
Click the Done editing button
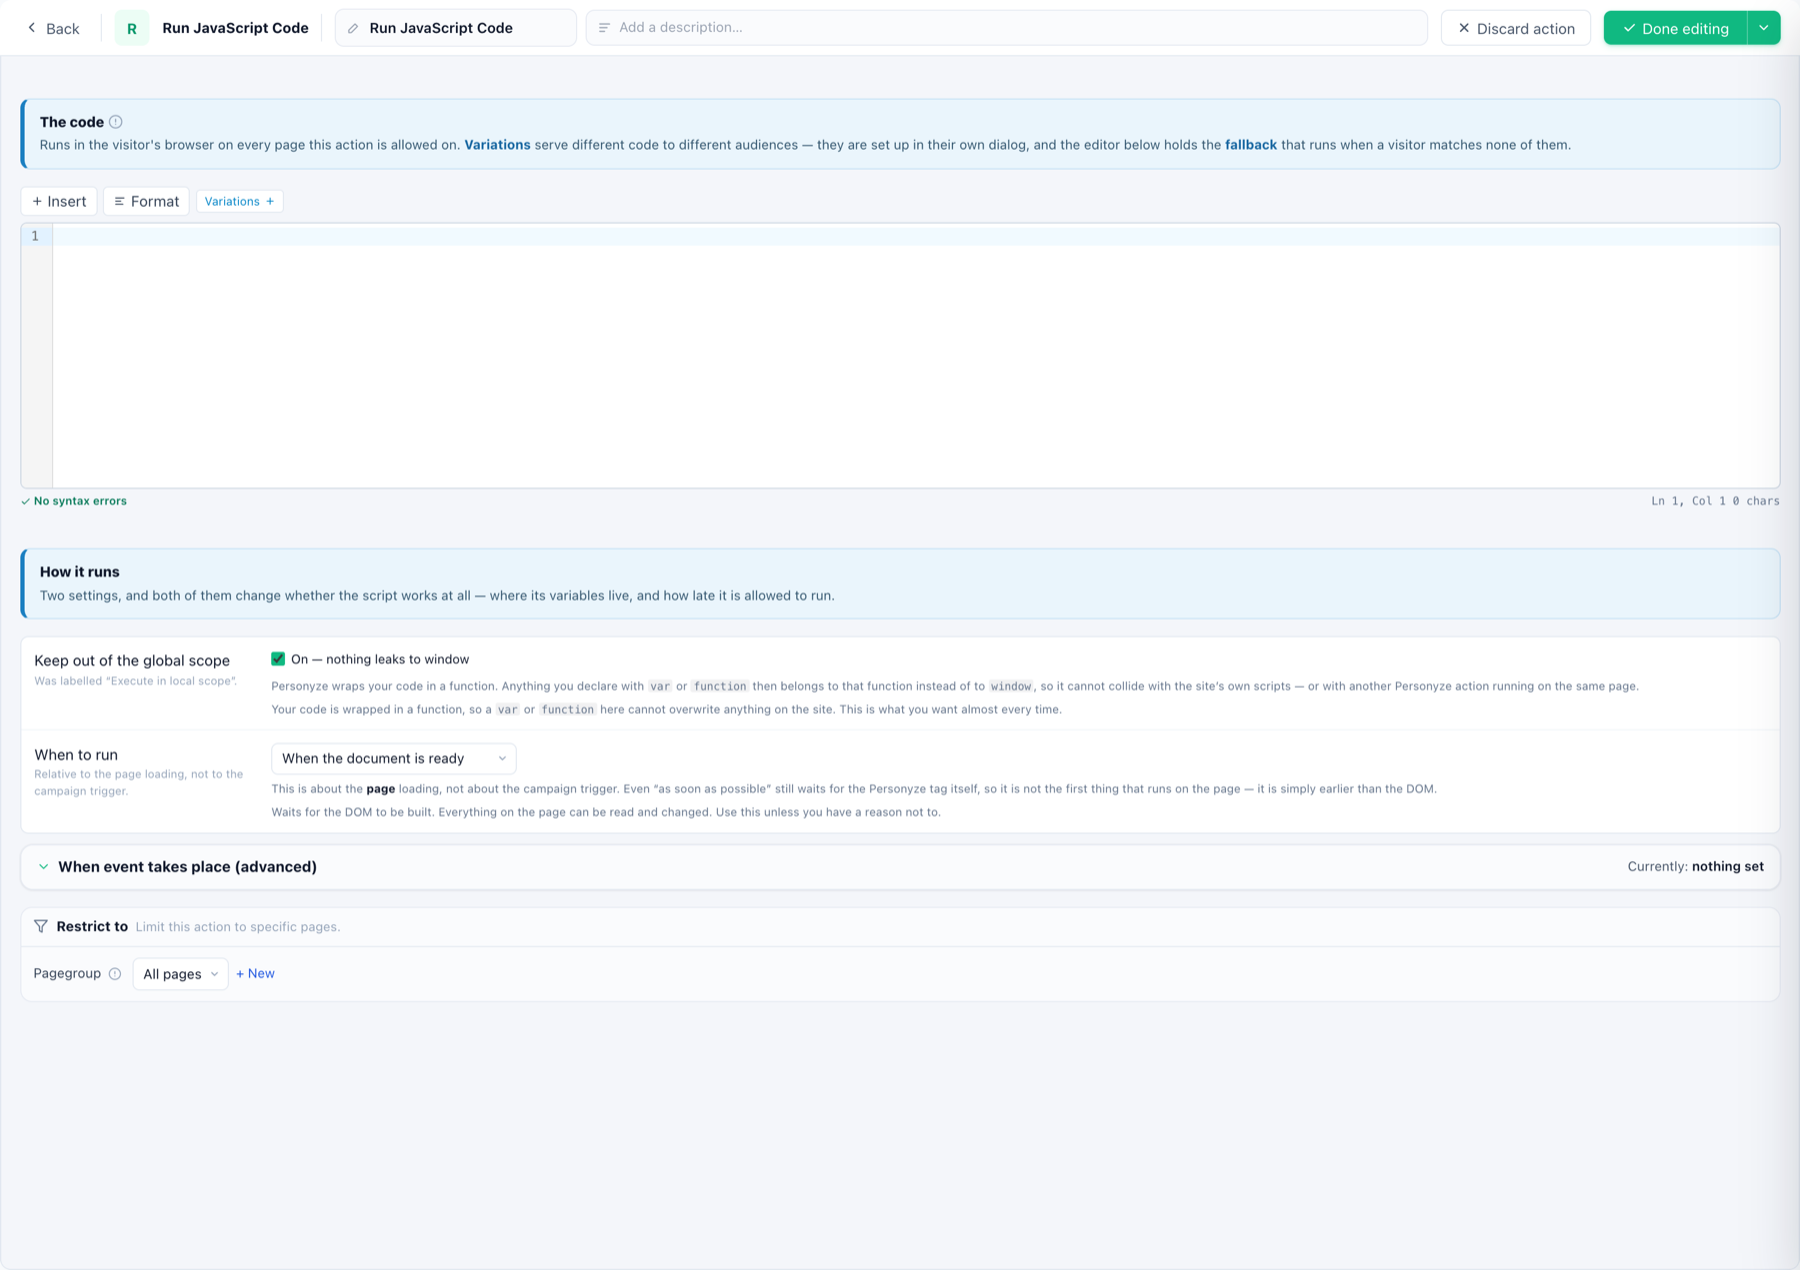click(x=1676, y=28)
